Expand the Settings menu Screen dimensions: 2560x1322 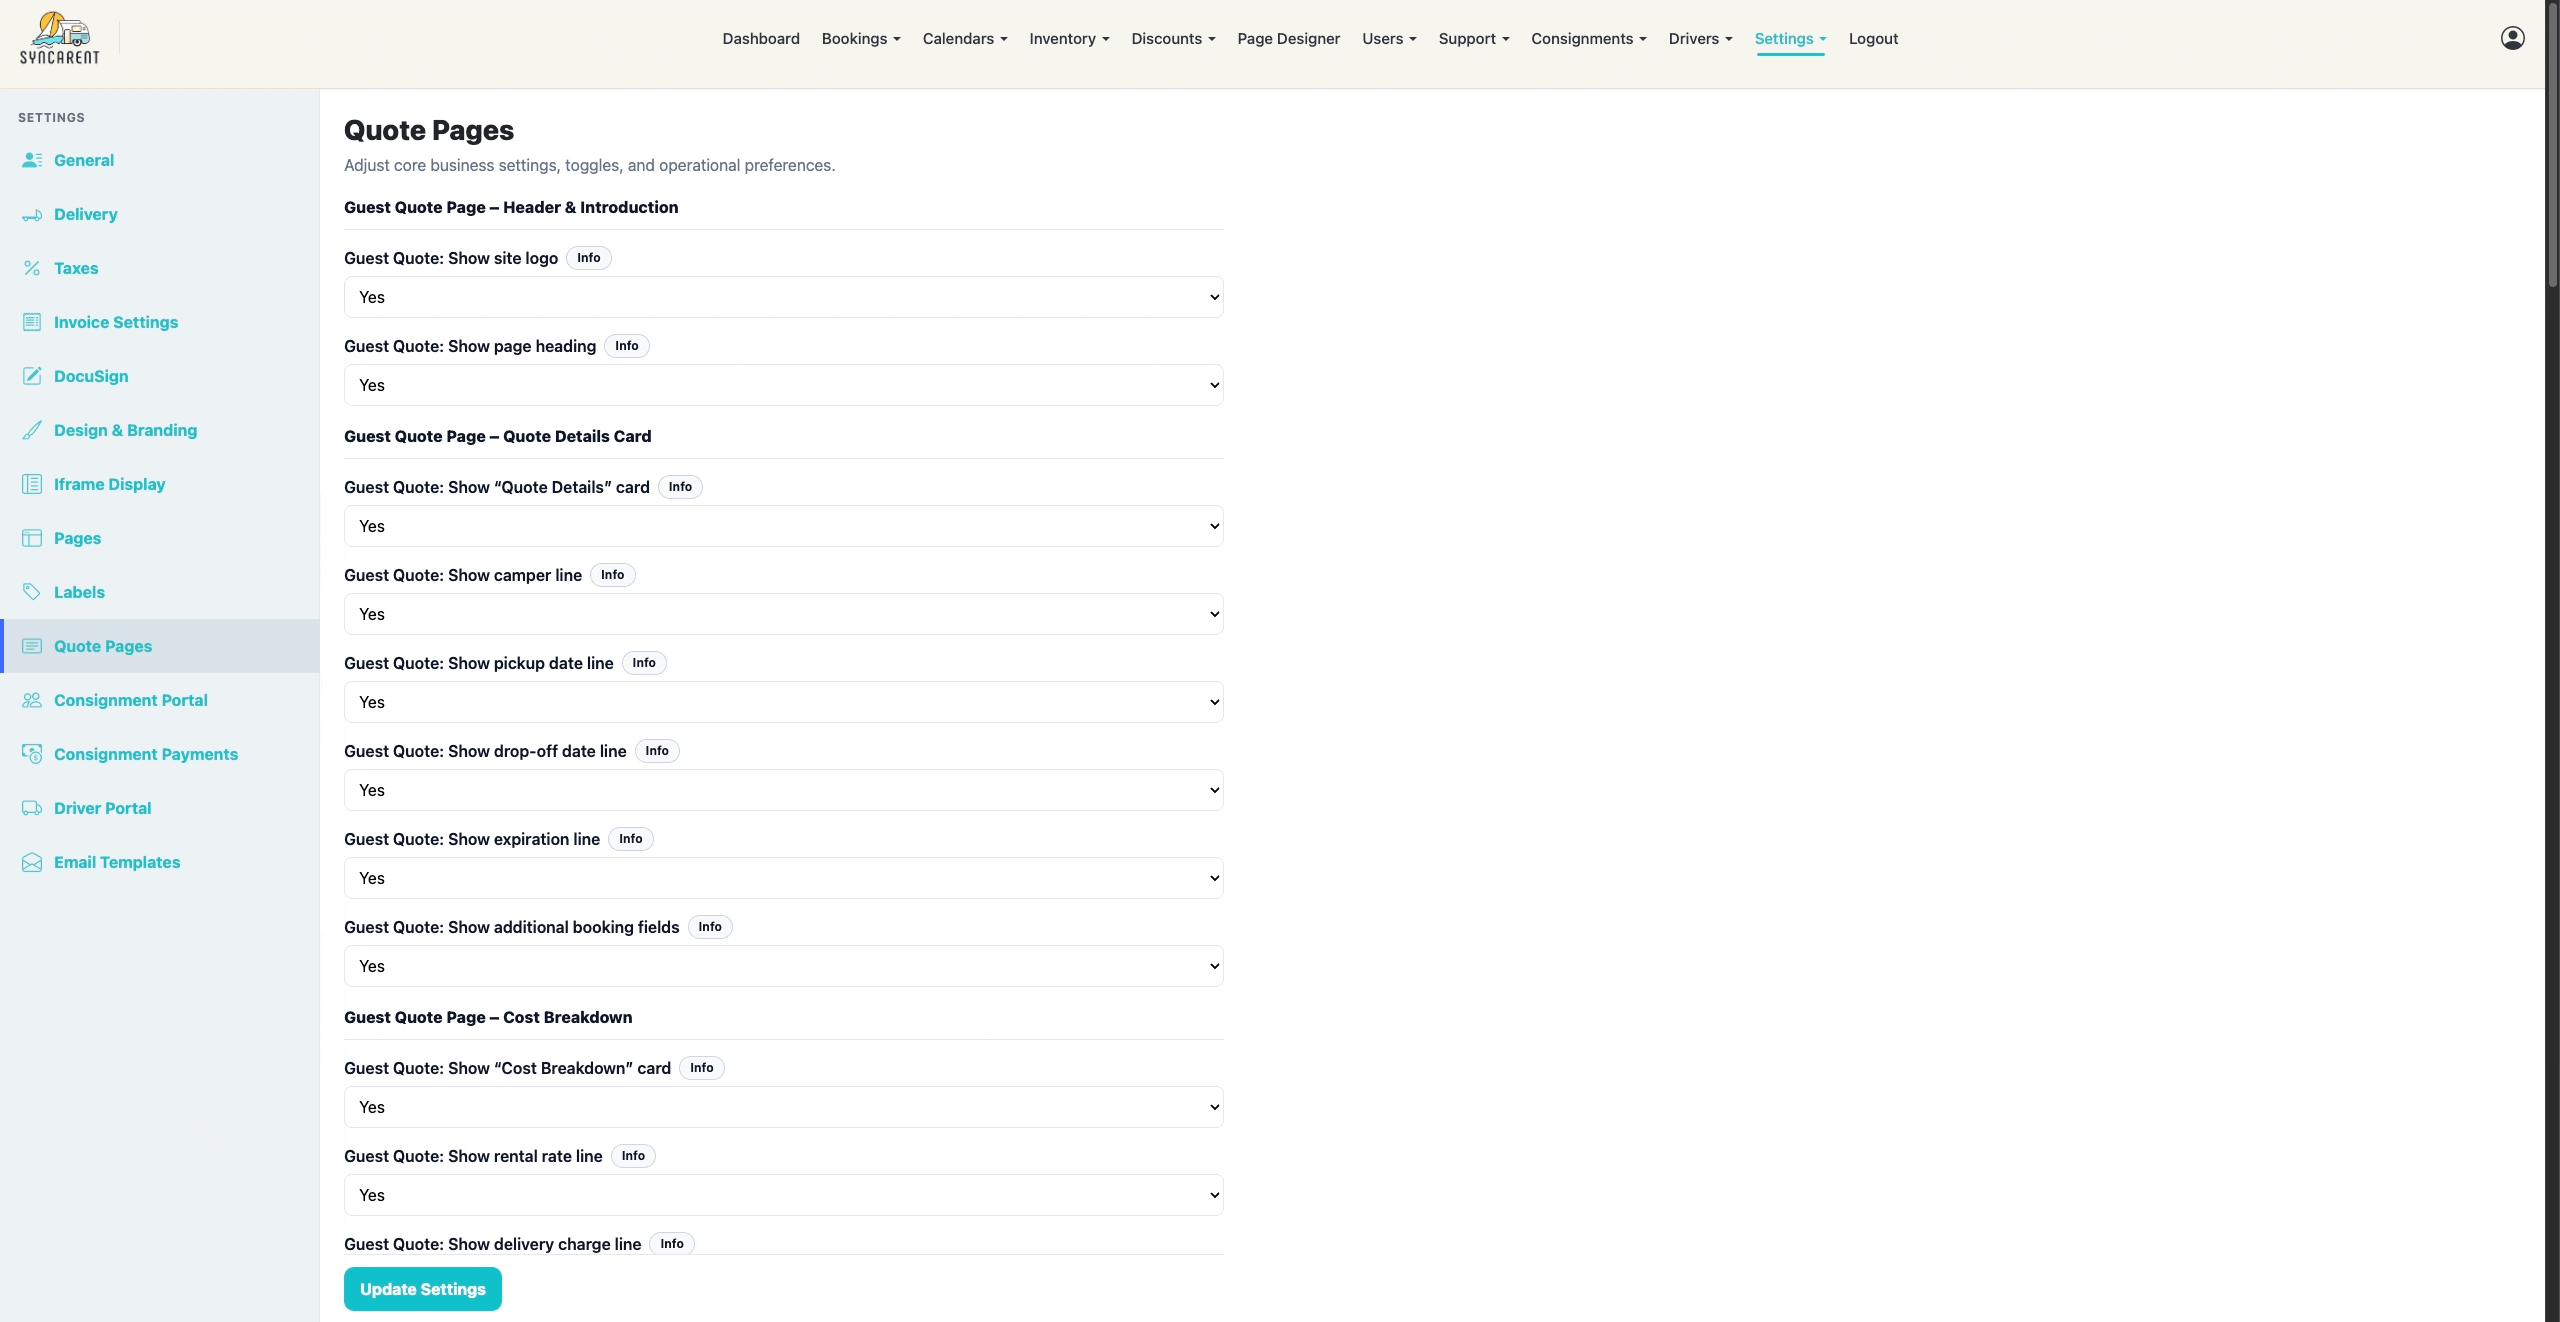coord(1790,39)
